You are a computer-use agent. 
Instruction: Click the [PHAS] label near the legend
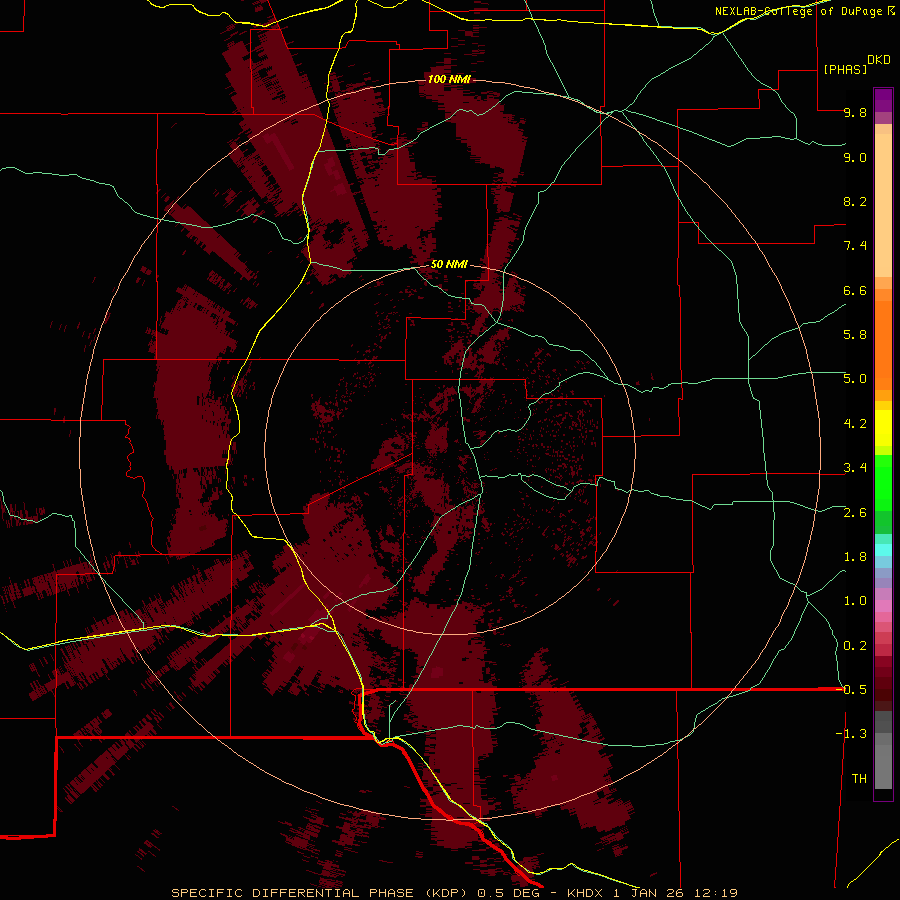[845, 69]
